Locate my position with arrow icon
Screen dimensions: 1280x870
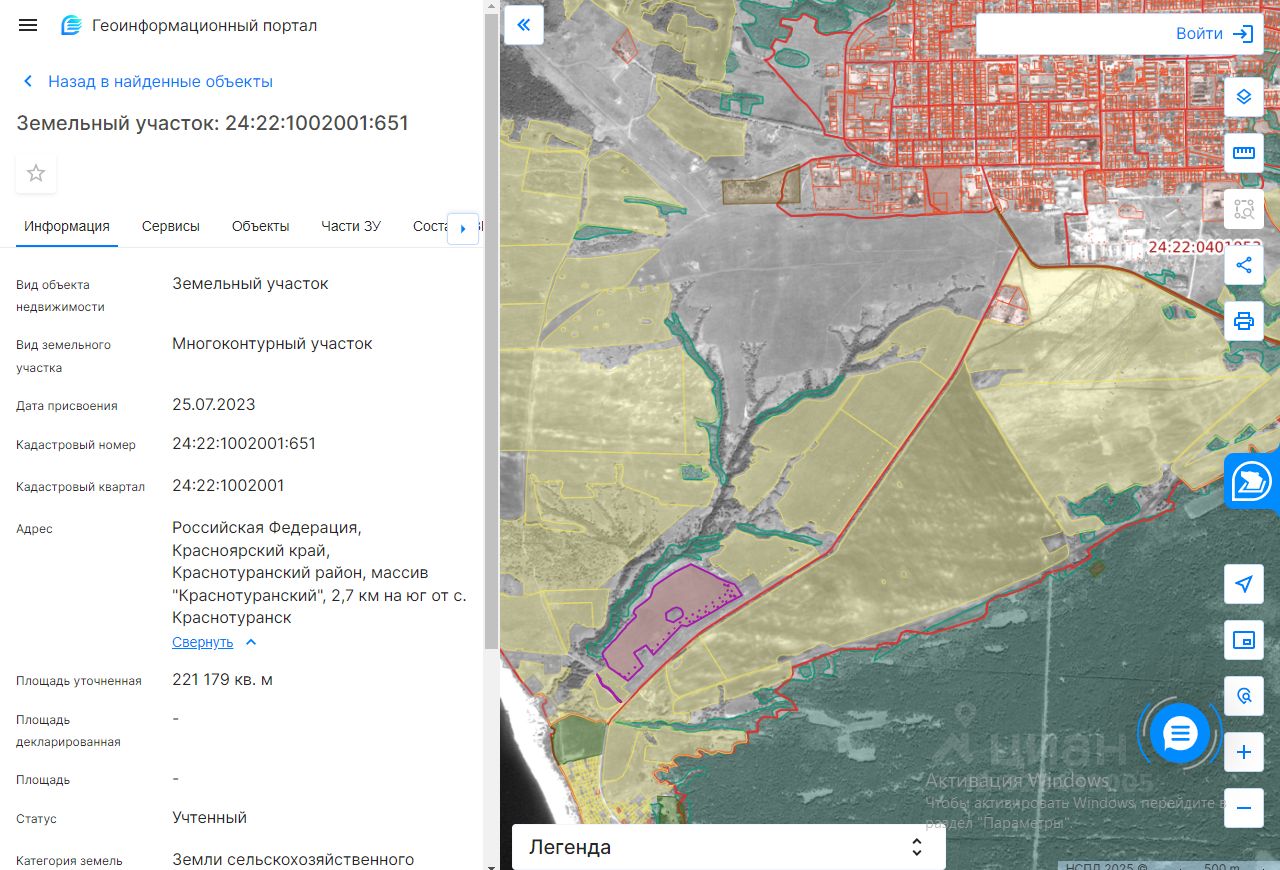pos(1244,585)
